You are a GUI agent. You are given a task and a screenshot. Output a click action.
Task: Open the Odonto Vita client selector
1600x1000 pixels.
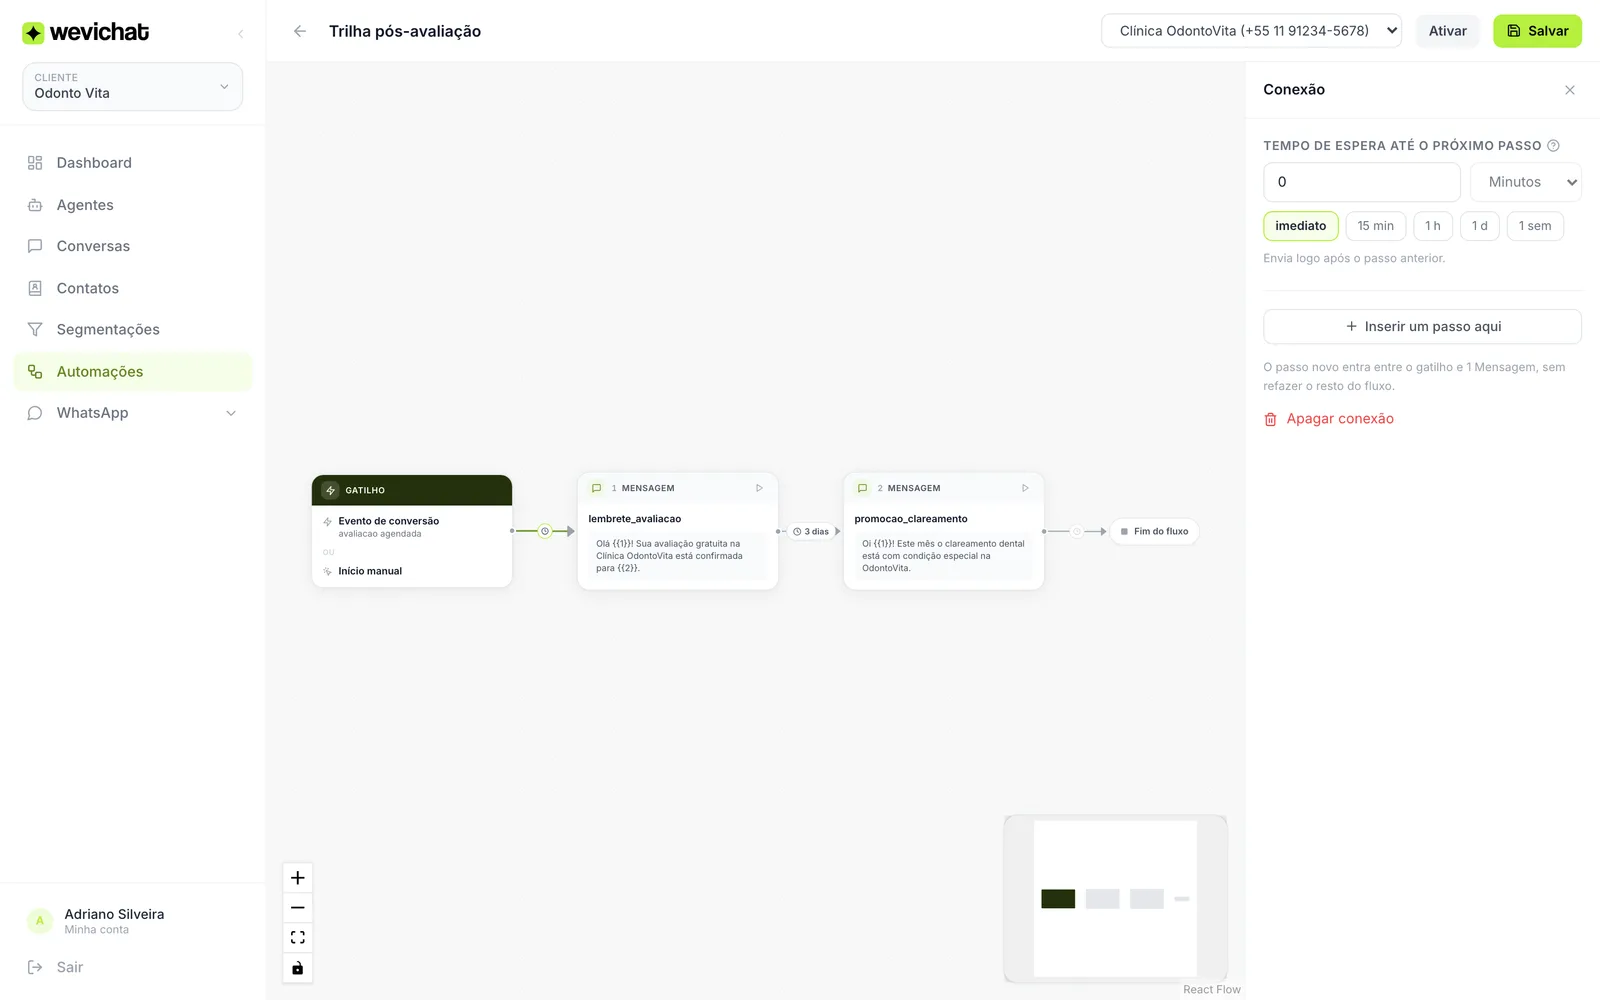click(132, 86)
